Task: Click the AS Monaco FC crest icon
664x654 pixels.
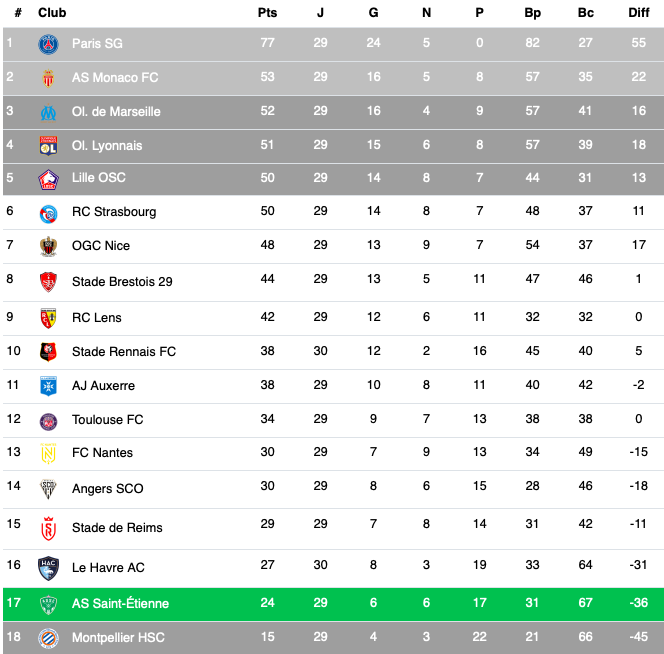Action: [48, 78]
